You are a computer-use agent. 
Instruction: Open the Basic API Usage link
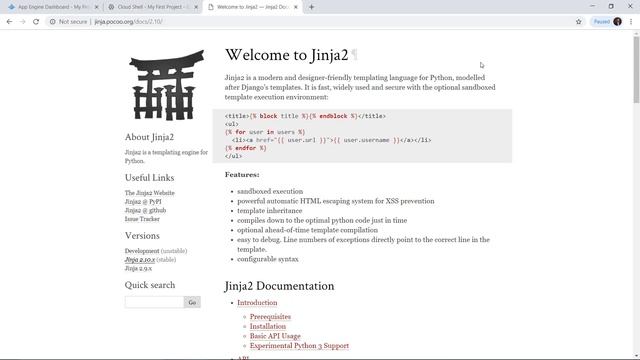coord(275,336)
